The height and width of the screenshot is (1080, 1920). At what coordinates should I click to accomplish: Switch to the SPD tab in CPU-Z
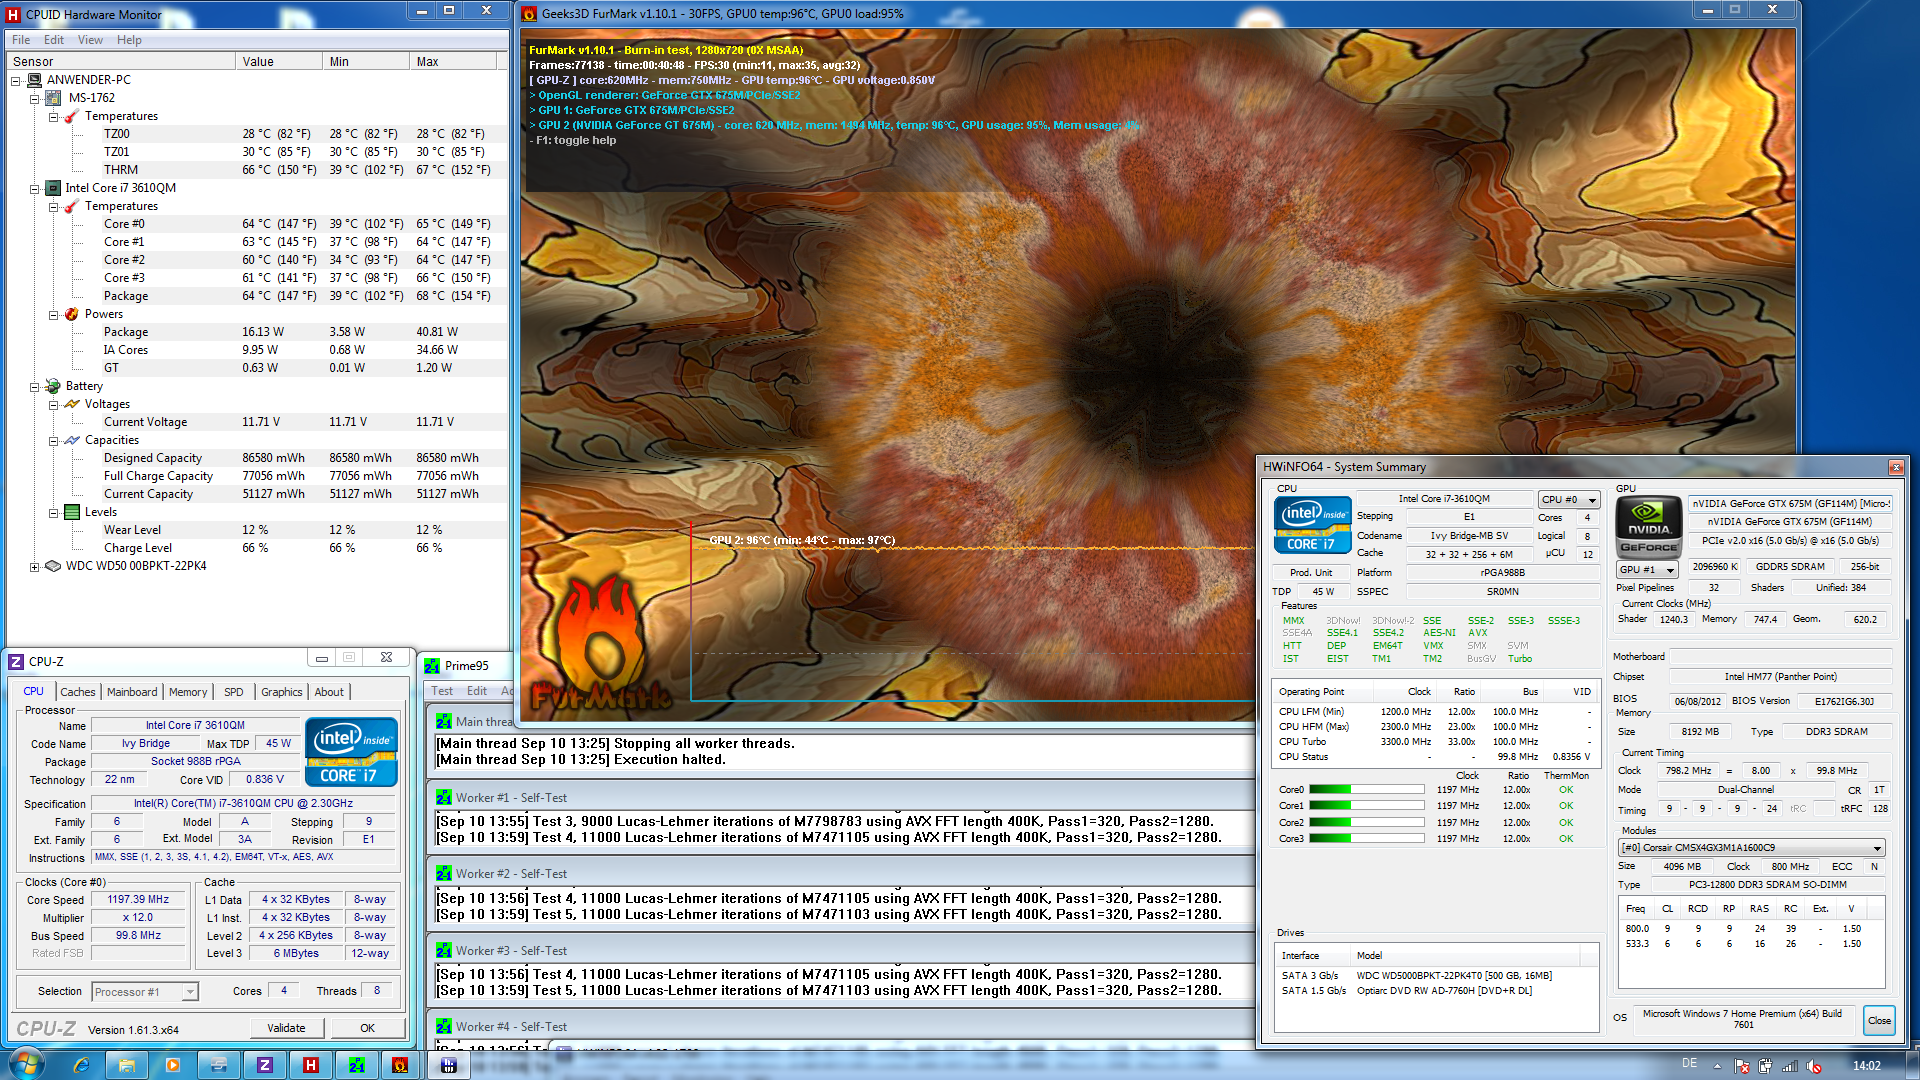click(233, 692)
